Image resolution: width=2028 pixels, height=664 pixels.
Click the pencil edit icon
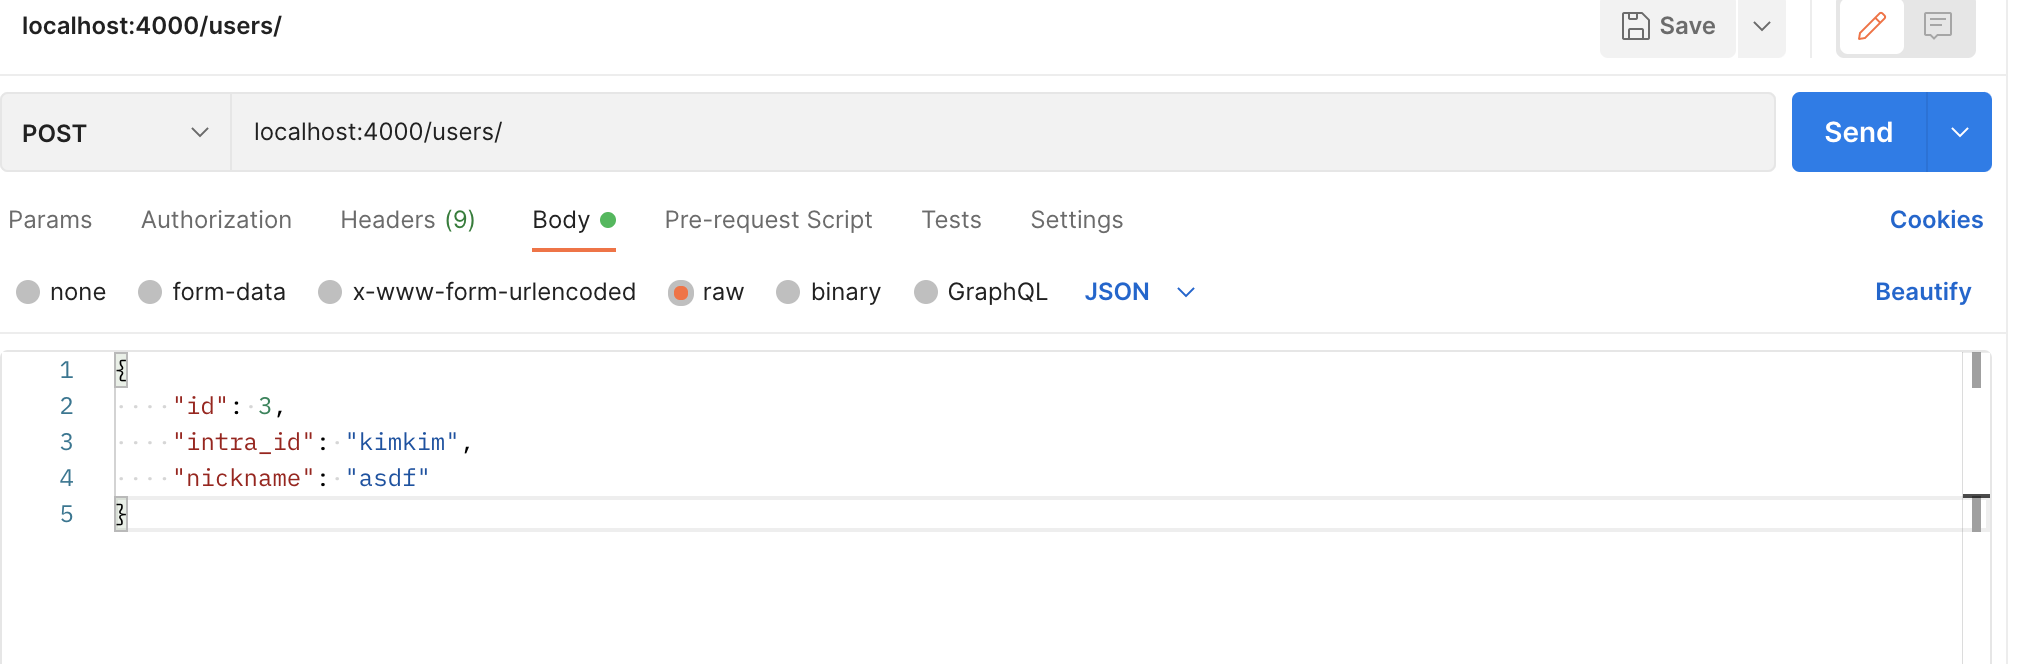tap(1871, 26)
